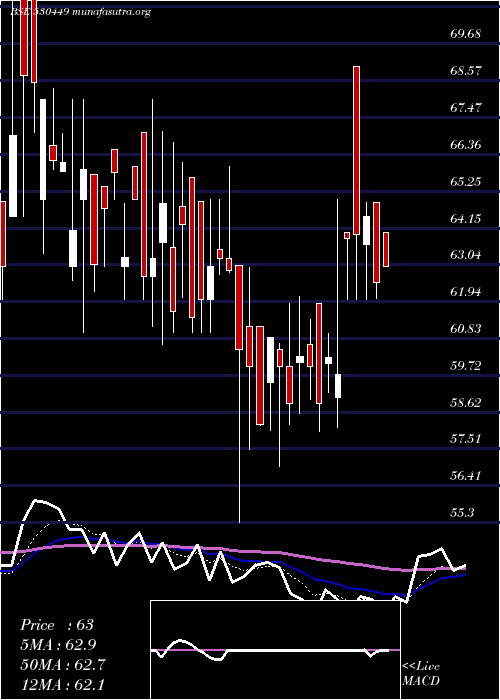Image resolution: width=500 pixels, height=700 pixels.
Task: Click the 60.83 price axis label
Action: click(x=466, y=329)
